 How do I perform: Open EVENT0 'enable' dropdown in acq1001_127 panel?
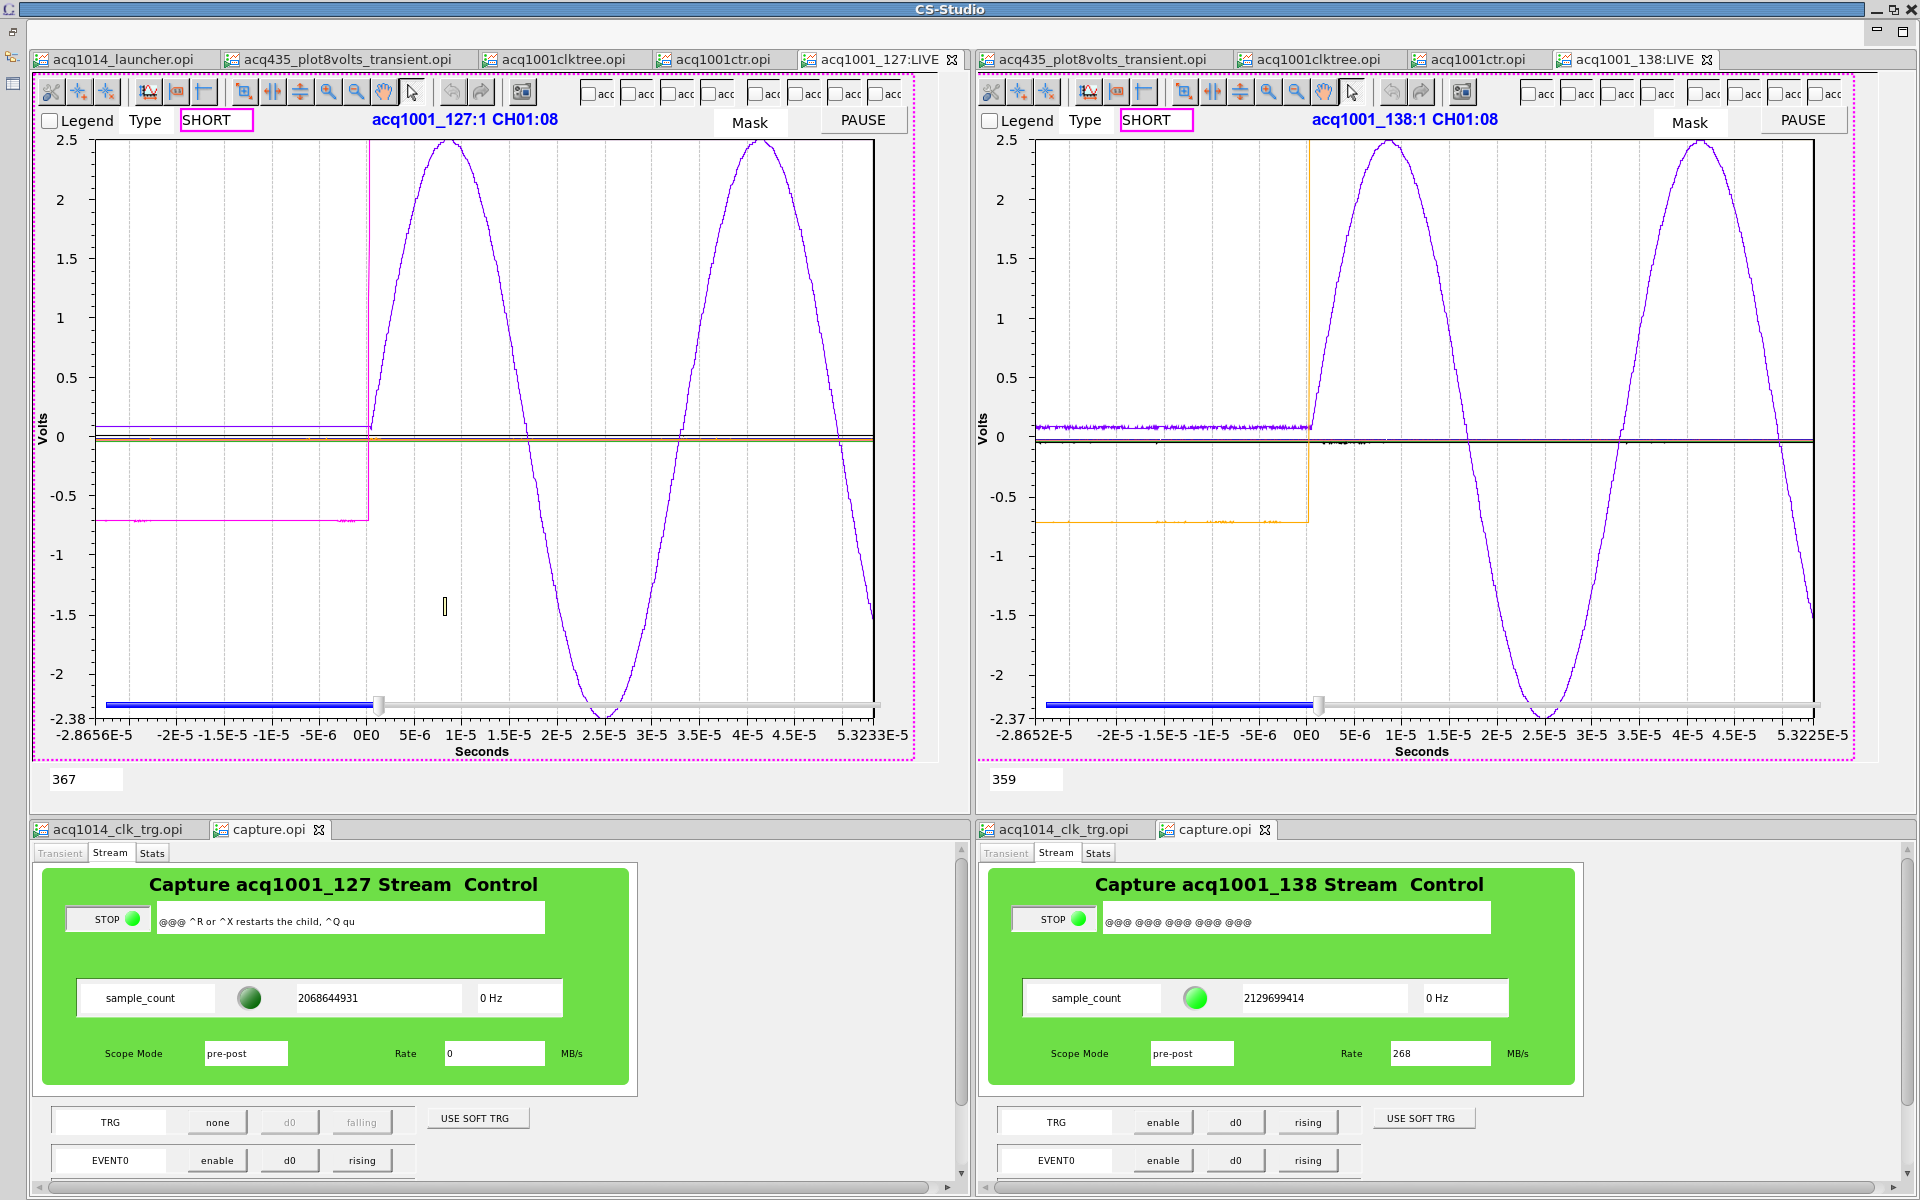pyautogui.click(x=218, y=1160)
